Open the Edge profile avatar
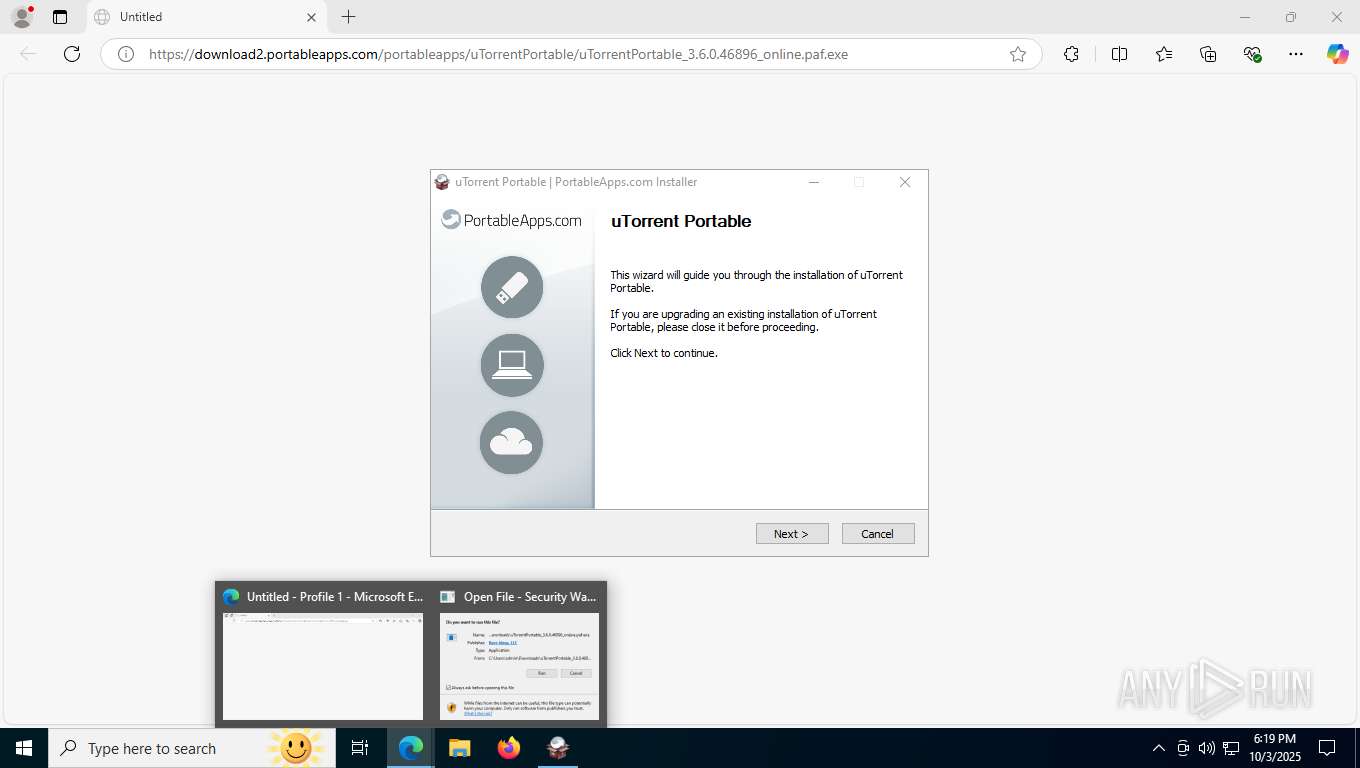The image size is (1360, 768). coord(21,17)
